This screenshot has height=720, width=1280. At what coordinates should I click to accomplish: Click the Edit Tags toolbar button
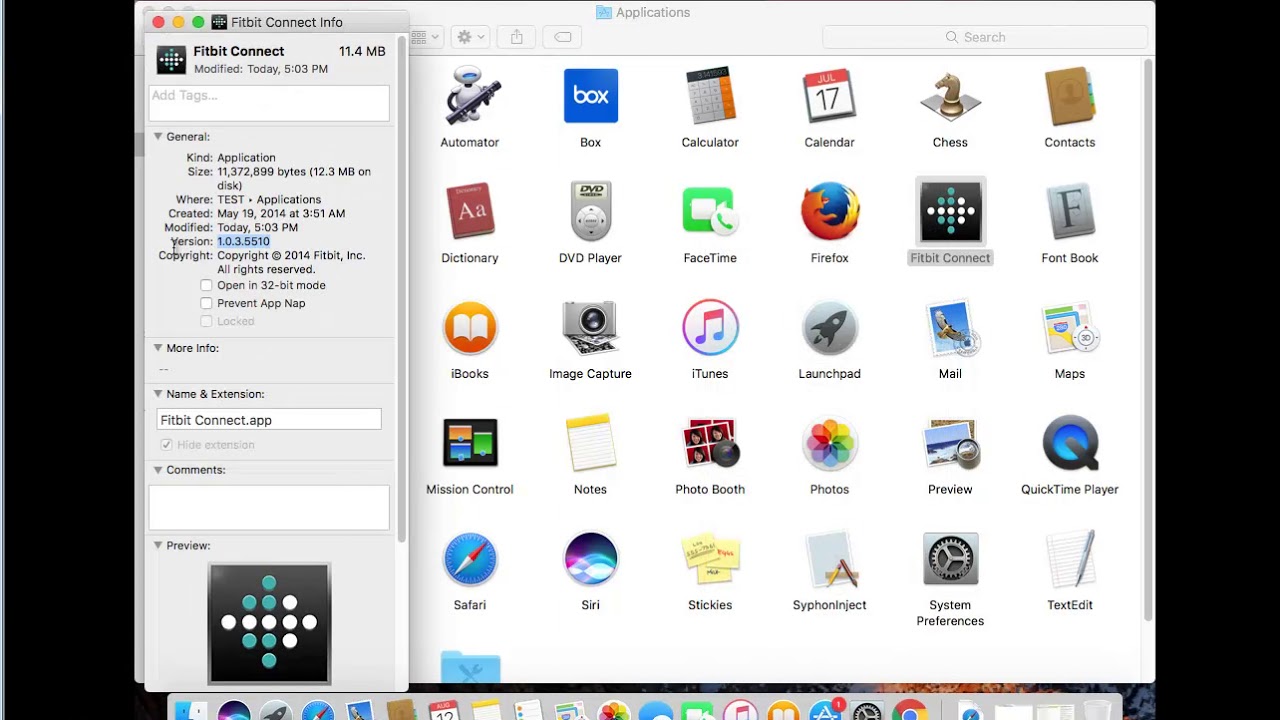[x=563, y=37]
